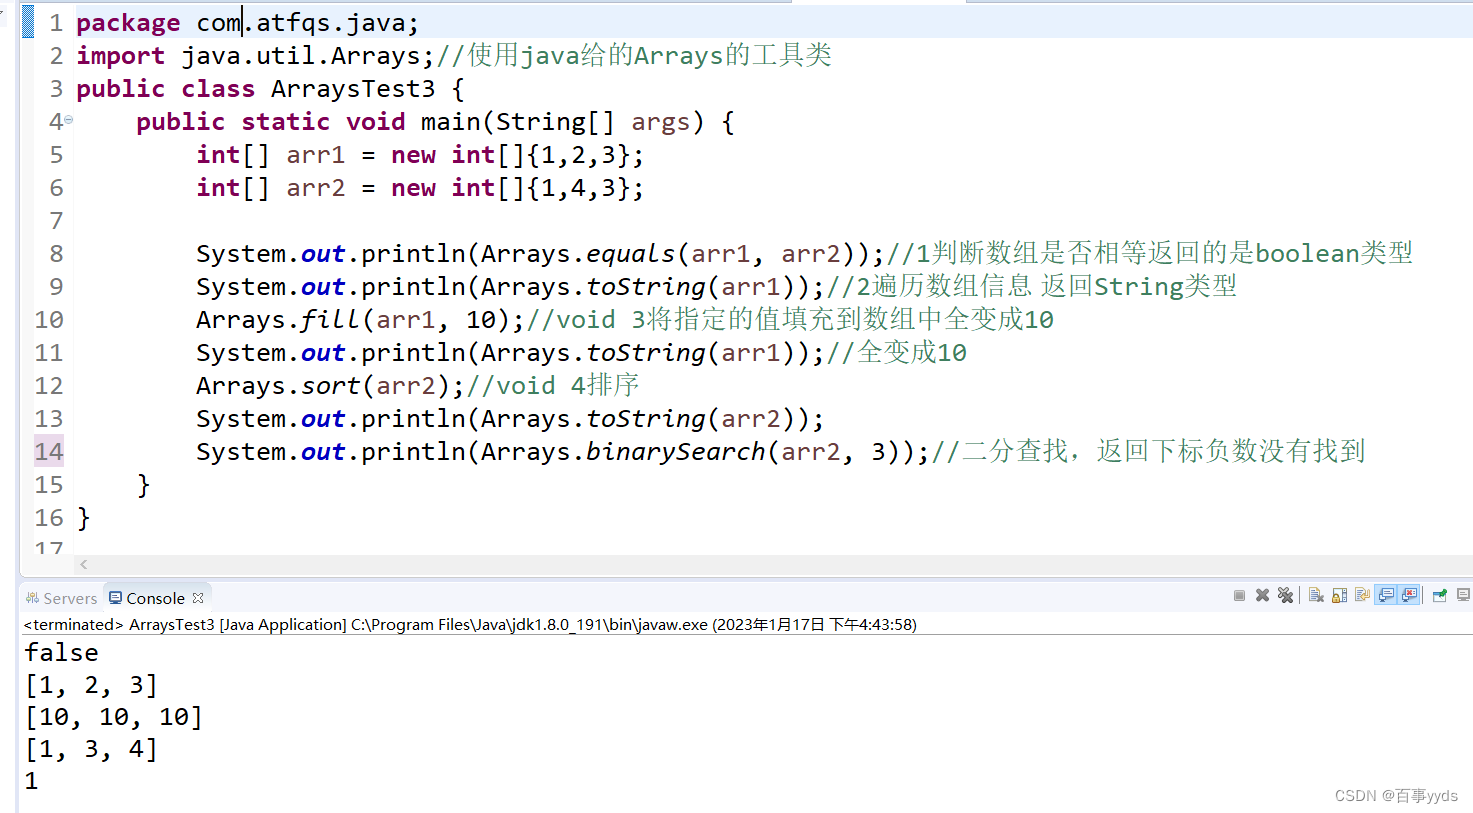Toggle Show Console When Standard Out Changes
Viewport: 1473px width, 813px height.
(x=1386, y=595)
